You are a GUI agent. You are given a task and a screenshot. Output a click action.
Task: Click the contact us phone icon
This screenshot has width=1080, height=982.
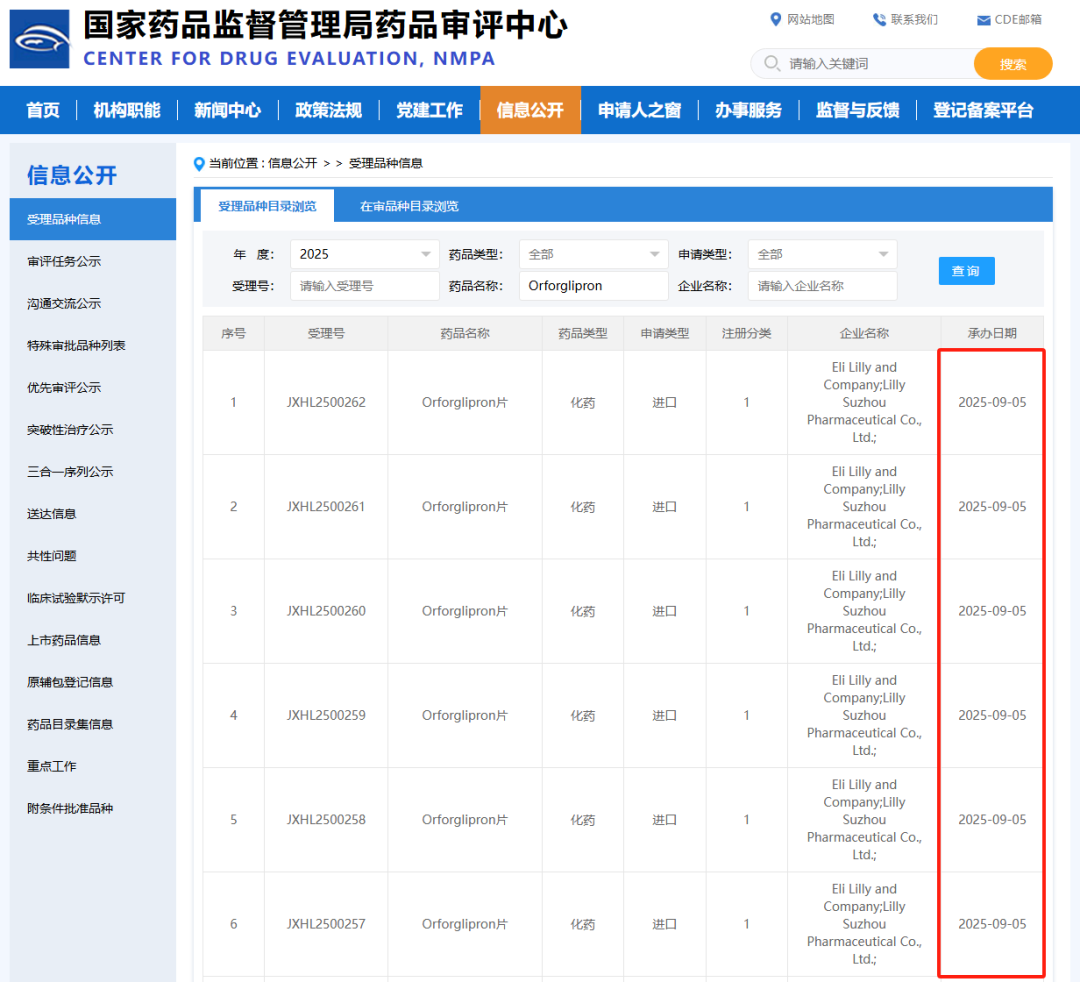point(880,19)
